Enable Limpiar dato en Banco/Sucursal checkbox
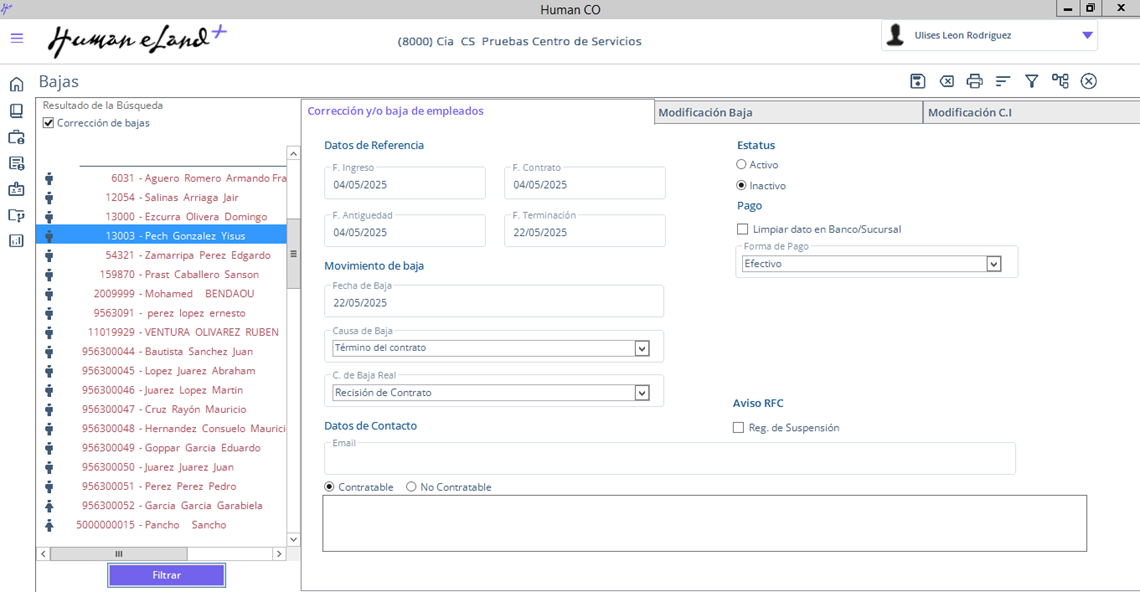This screenshot has height=592, width=1140. click(x=742, y=229)
